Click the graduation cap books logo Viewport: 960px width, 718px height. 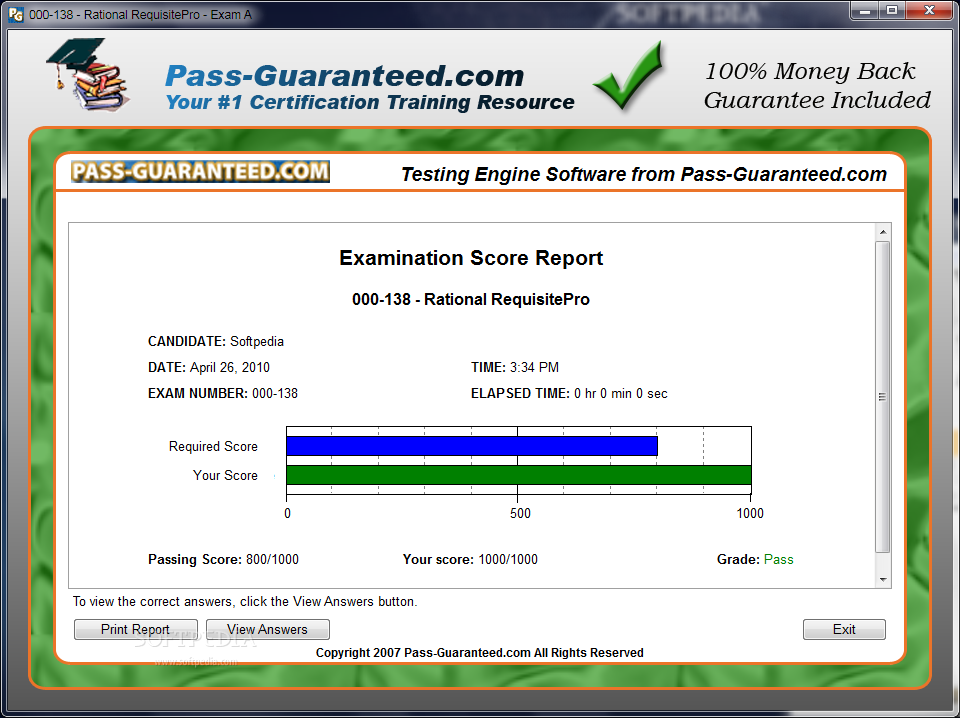point(88,75)
